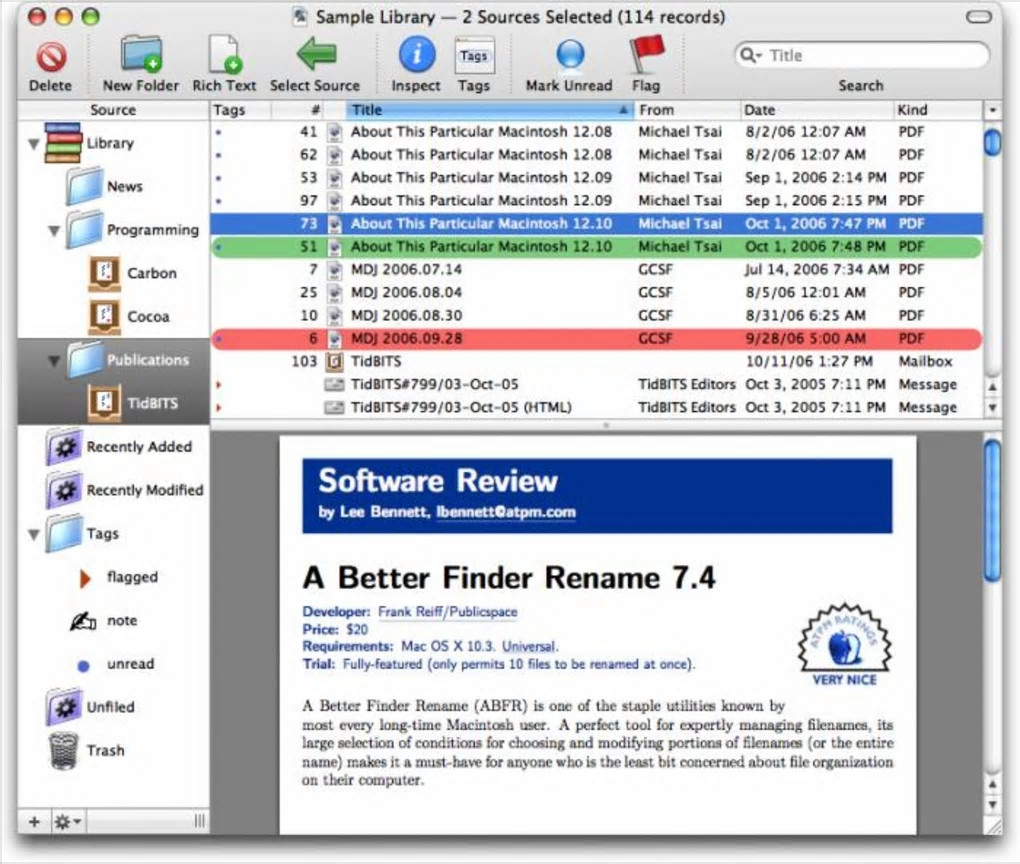Click TidBITS mailbox icon in record list

point(334,361)
